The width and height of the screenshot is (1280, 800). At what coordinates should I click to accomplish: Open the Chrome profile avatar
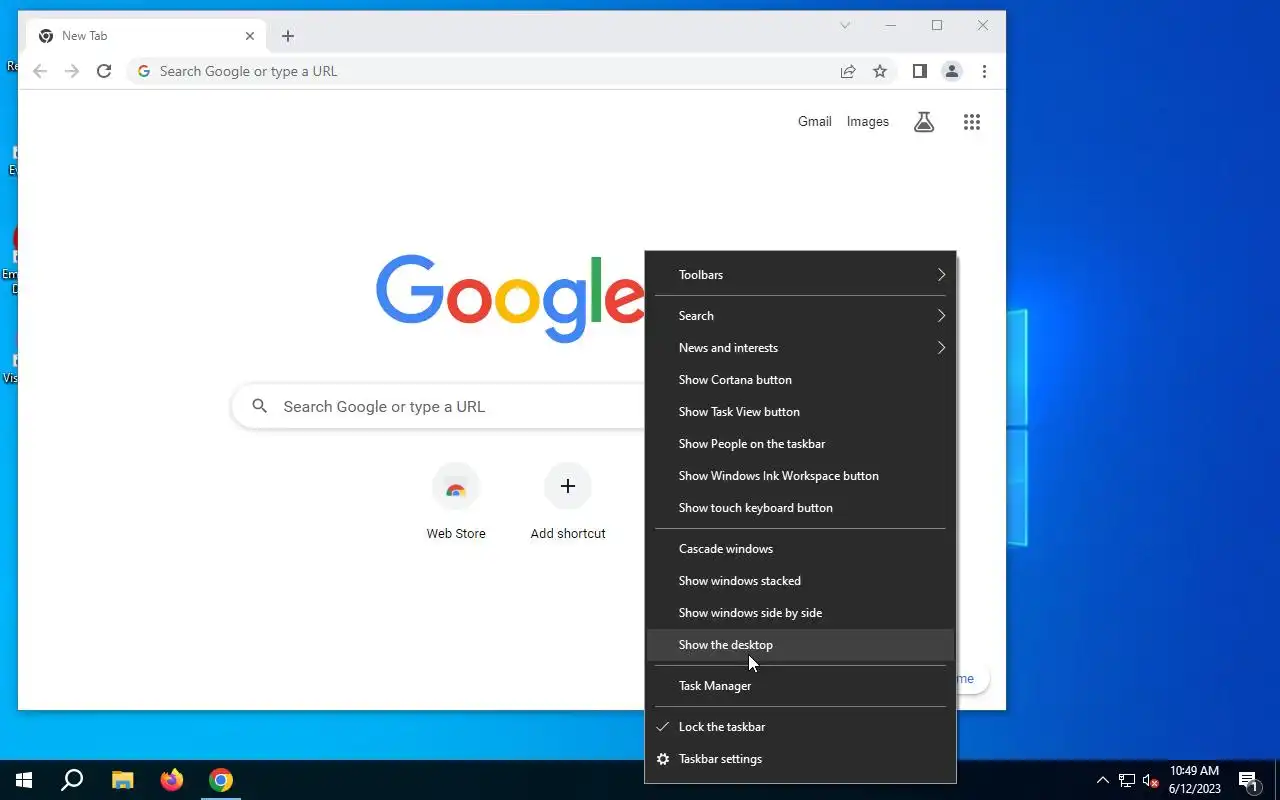(x=952, y=71)
